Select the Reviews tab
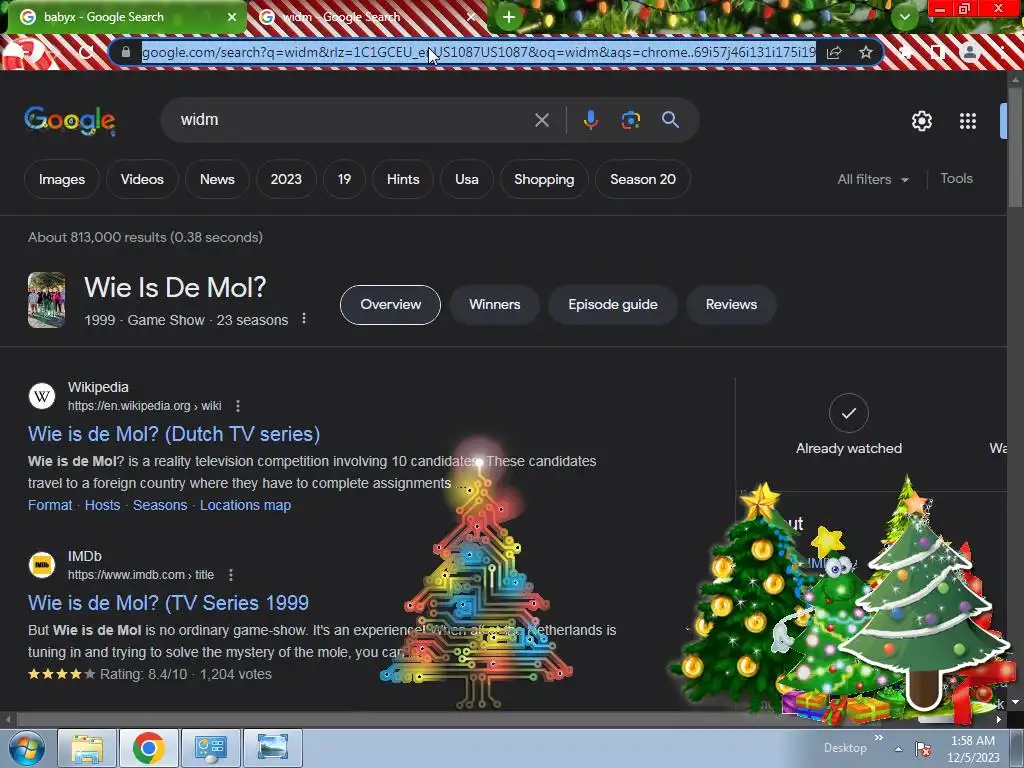Viewport: 1024px width, 768px height. 731,305
